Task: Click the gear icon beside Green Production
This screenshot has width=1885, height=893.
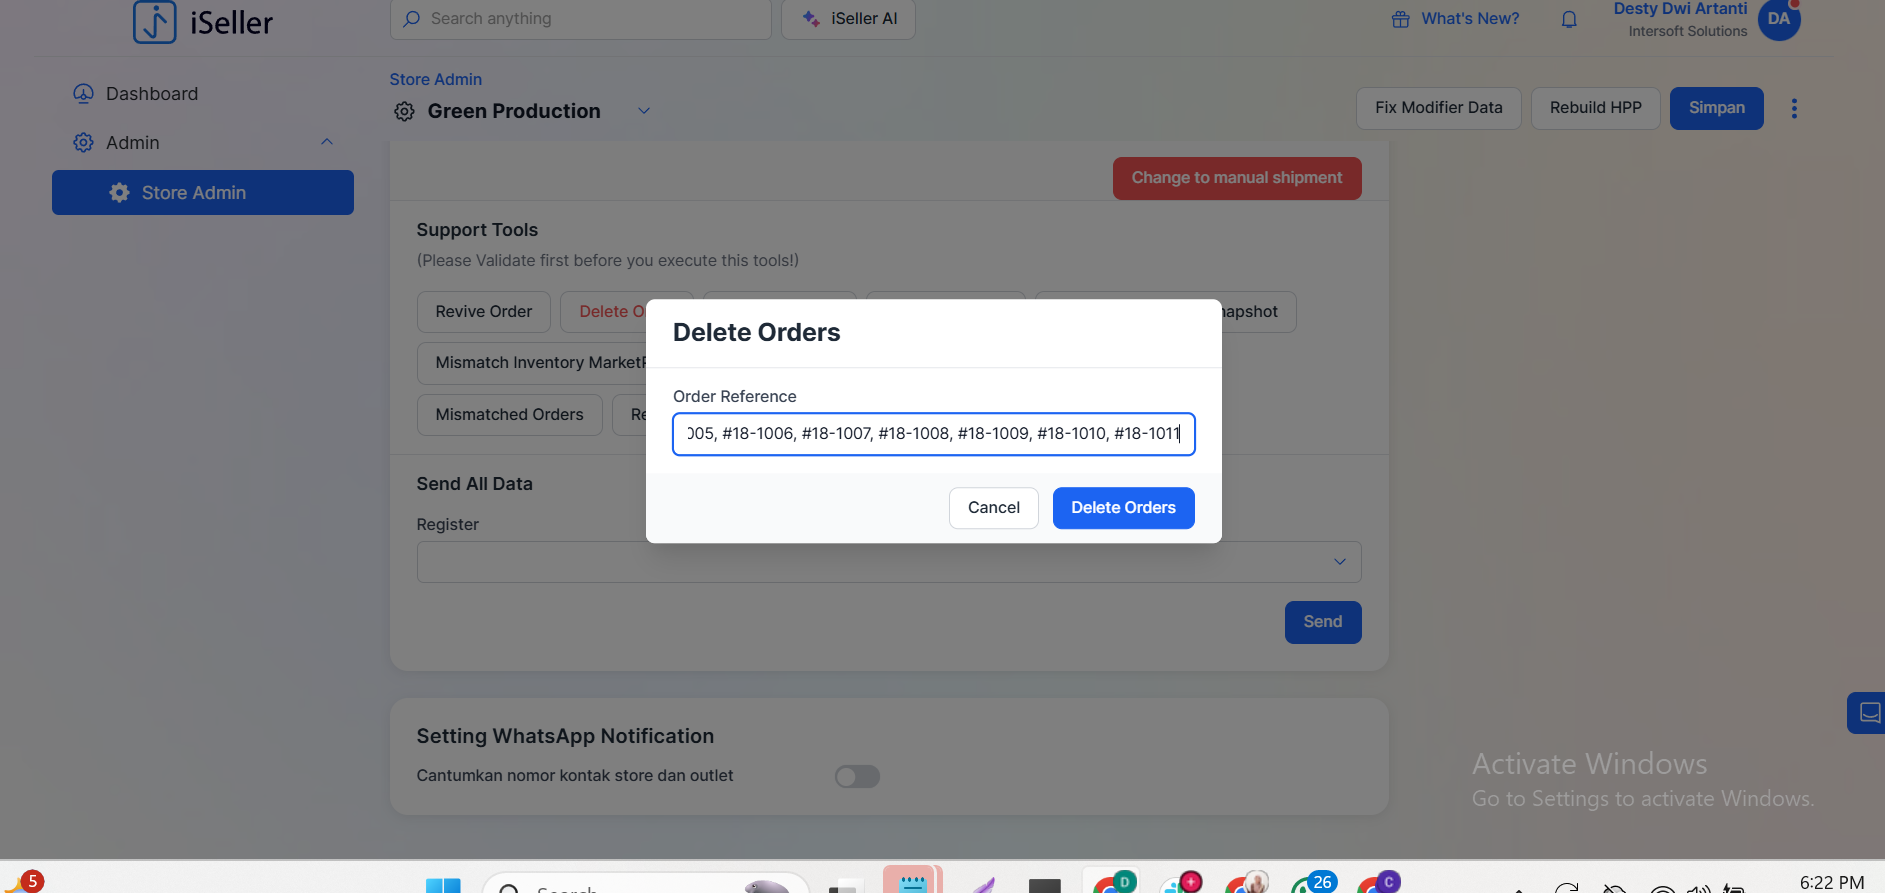Action: 404,111
